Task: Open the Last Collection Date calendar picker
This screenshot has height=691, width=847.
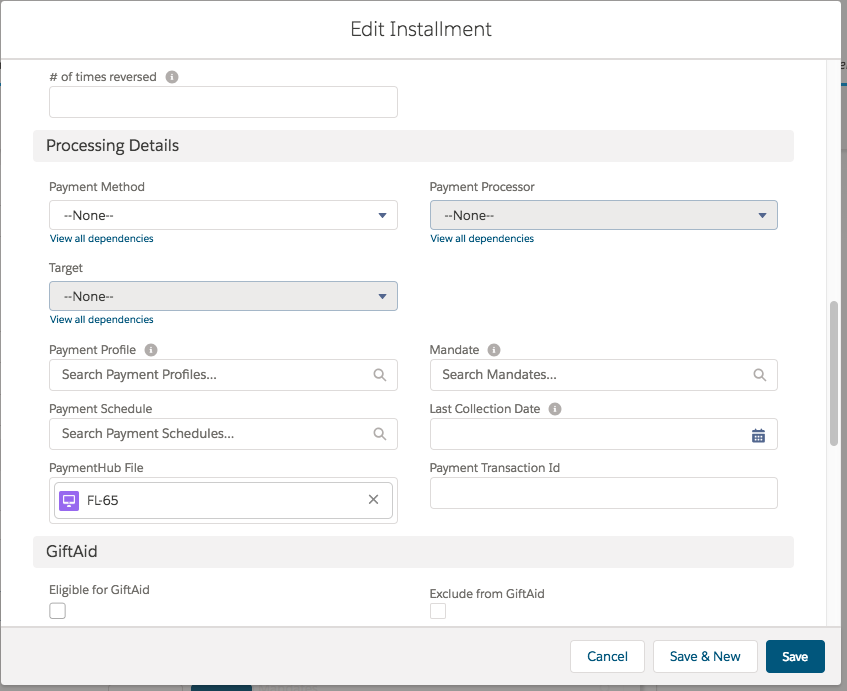Action: pos(758,435)
